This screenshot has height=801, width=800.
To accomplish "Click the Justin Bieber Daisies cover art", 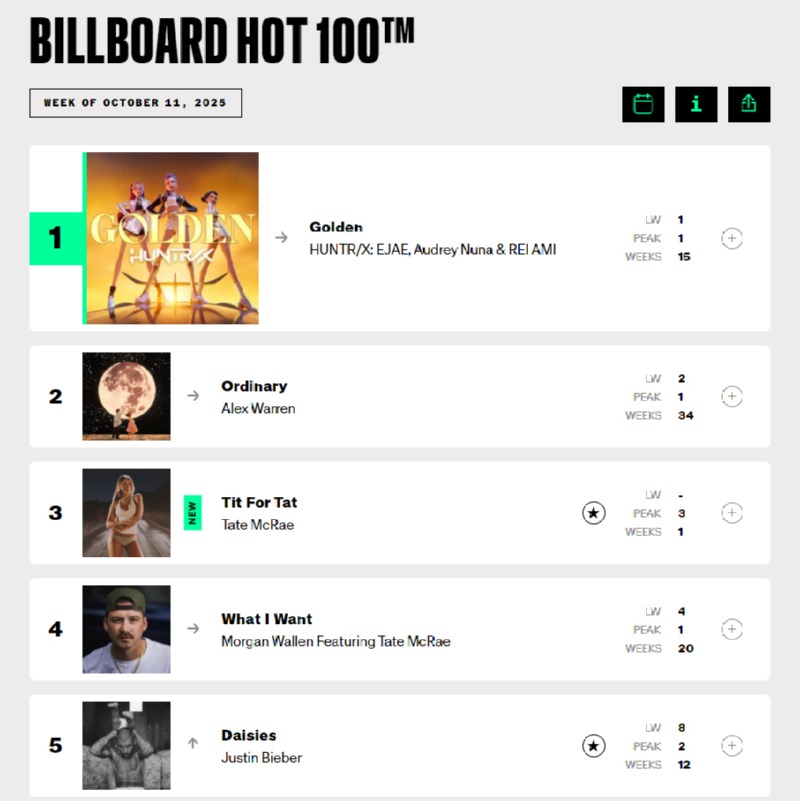I will 126,745.
